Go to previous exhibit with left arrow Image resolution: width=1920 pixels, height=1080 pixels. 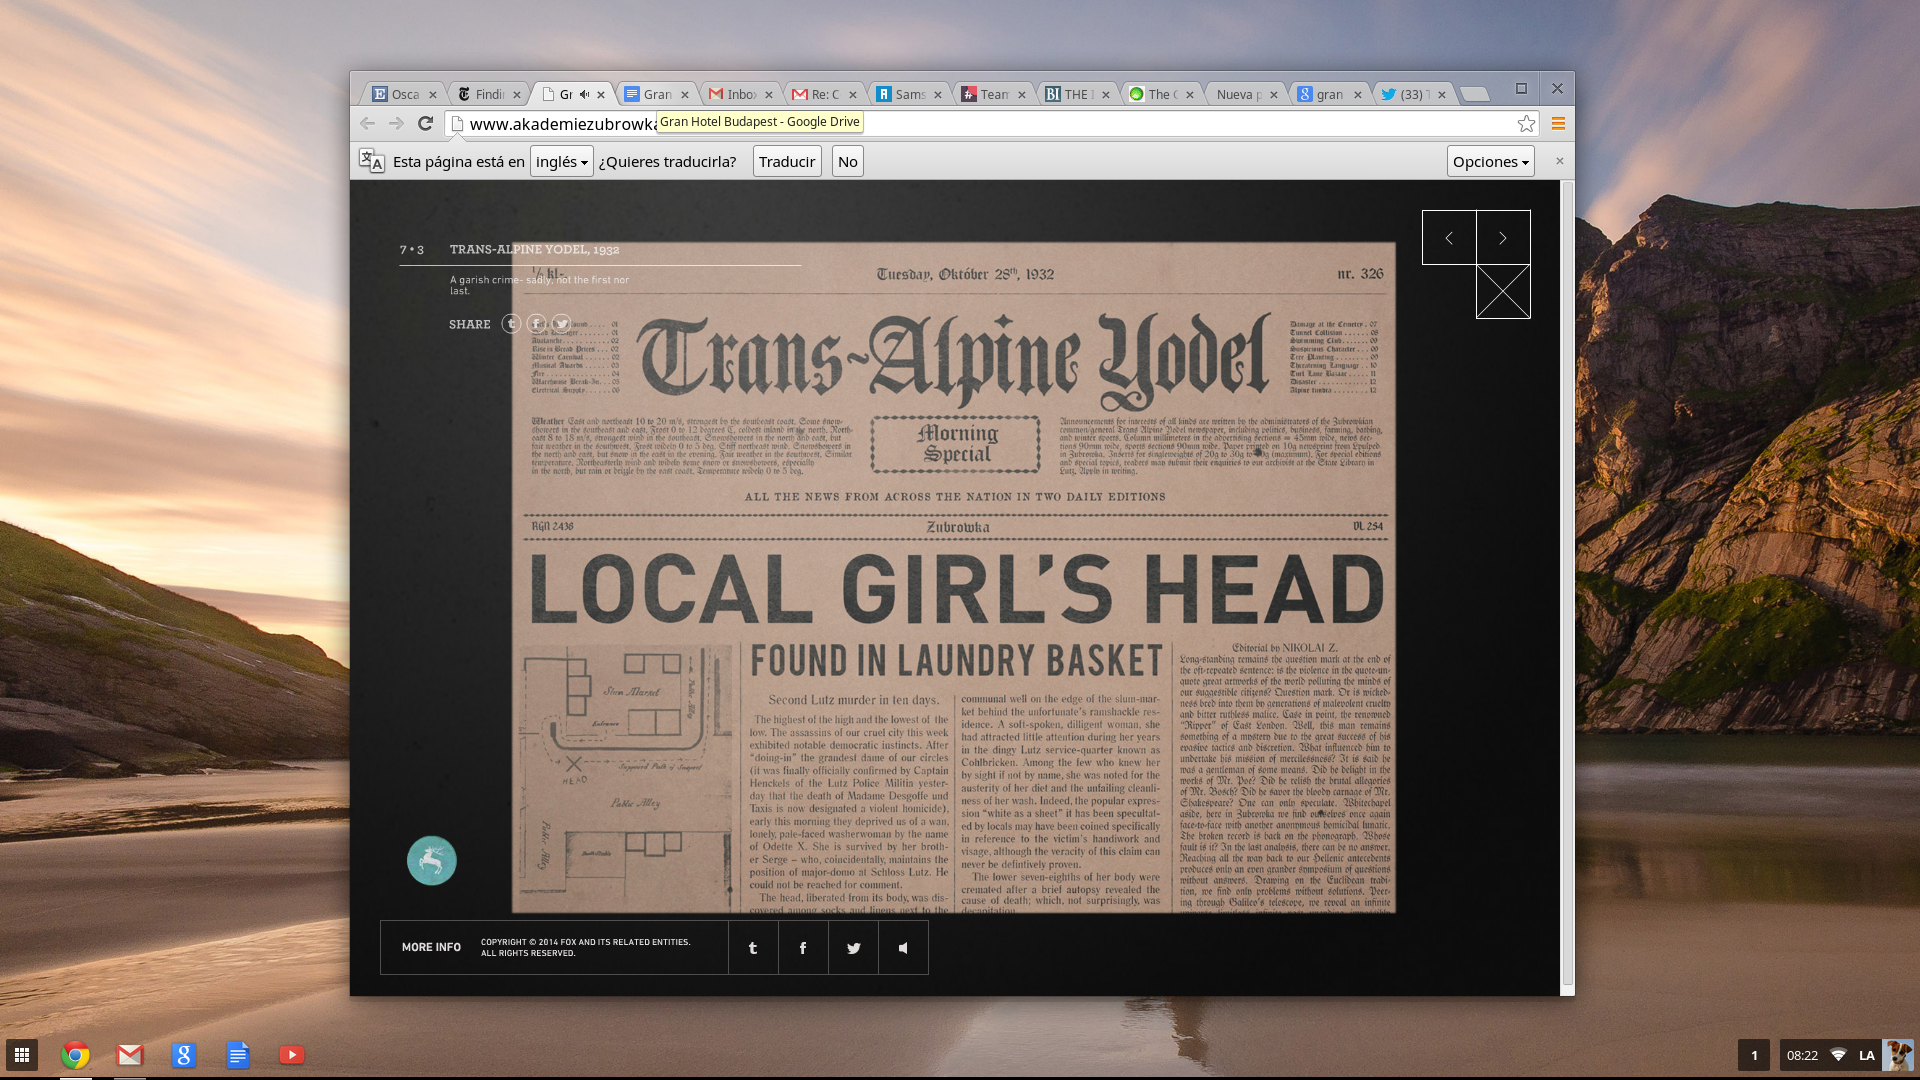pos(1449,237)
